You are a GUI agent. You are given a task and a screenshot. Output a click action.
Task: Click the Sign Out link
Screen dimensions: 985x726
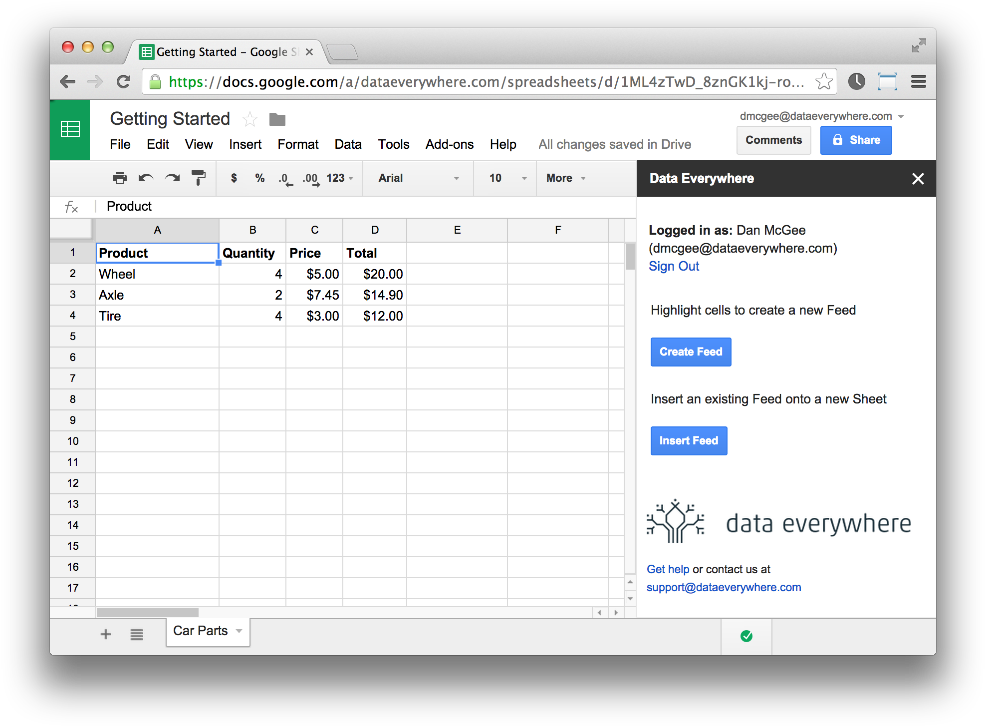click(673, 266)
